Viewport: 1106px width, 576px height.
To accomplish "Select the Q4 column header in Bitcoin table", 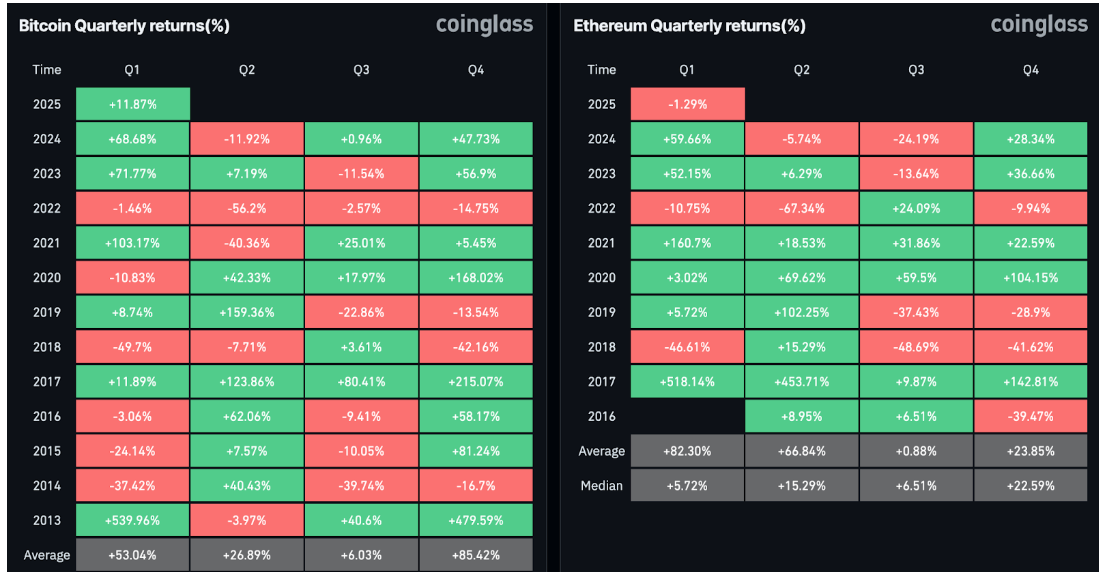I will pos(476,70).
